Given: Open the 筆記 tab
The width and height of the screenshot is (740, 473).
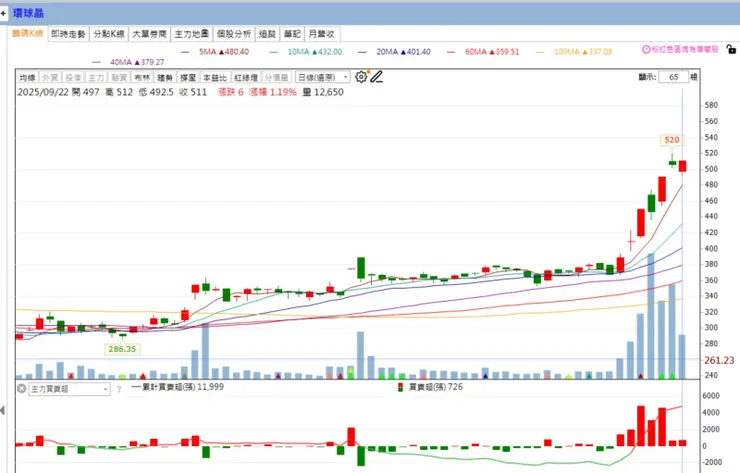Looking at the screenshot, I should 292,34.
